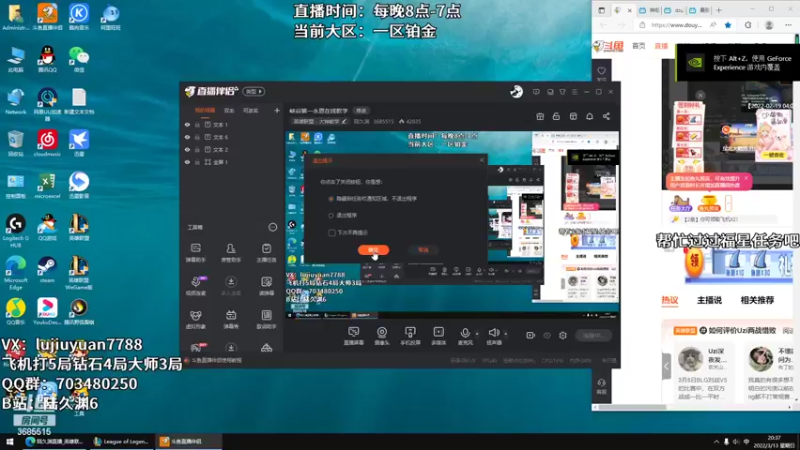The image size is (800, 450).
Task: Open the 首页 tab on the Douyu page
Action: click(638, 46)
